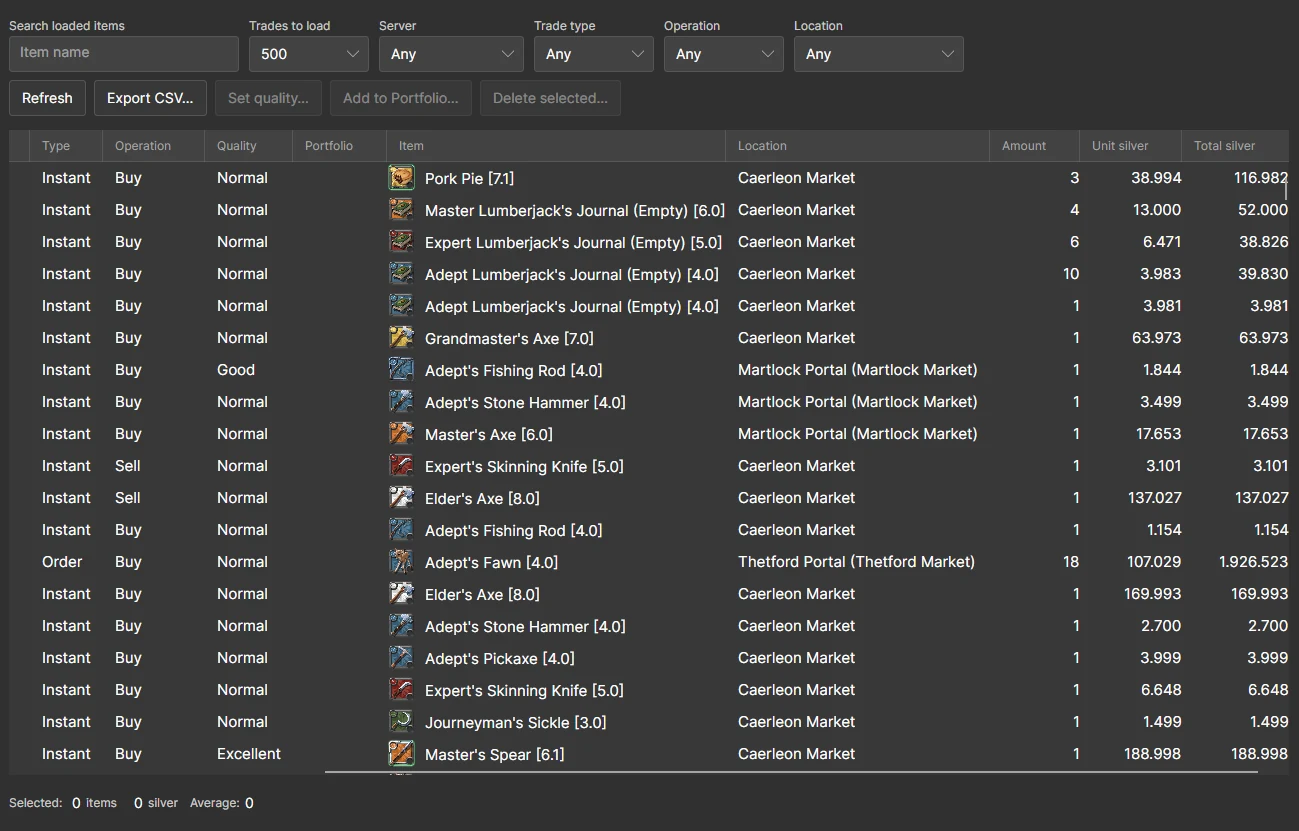Viewport: 1299px width, 831px height.
Task: Focus the Item name search field
Action: click(x=124, y=54)
